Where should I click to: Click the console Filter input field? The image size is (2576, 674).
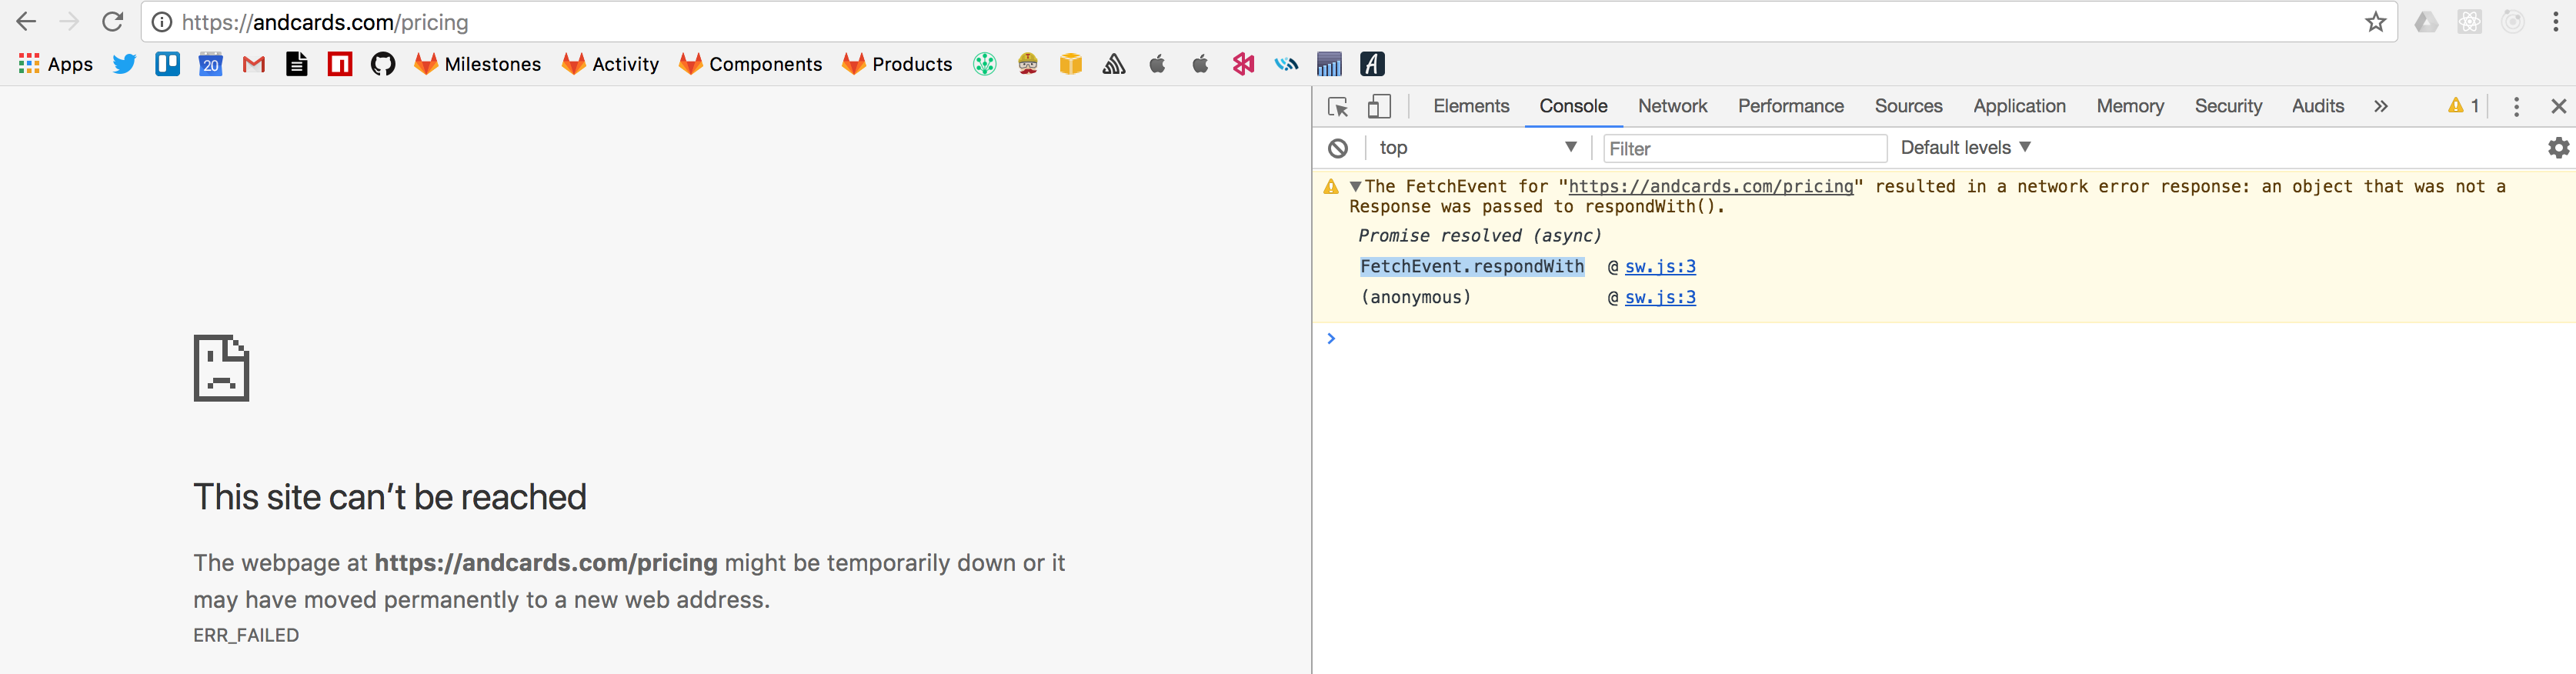tap(1744, 148)
